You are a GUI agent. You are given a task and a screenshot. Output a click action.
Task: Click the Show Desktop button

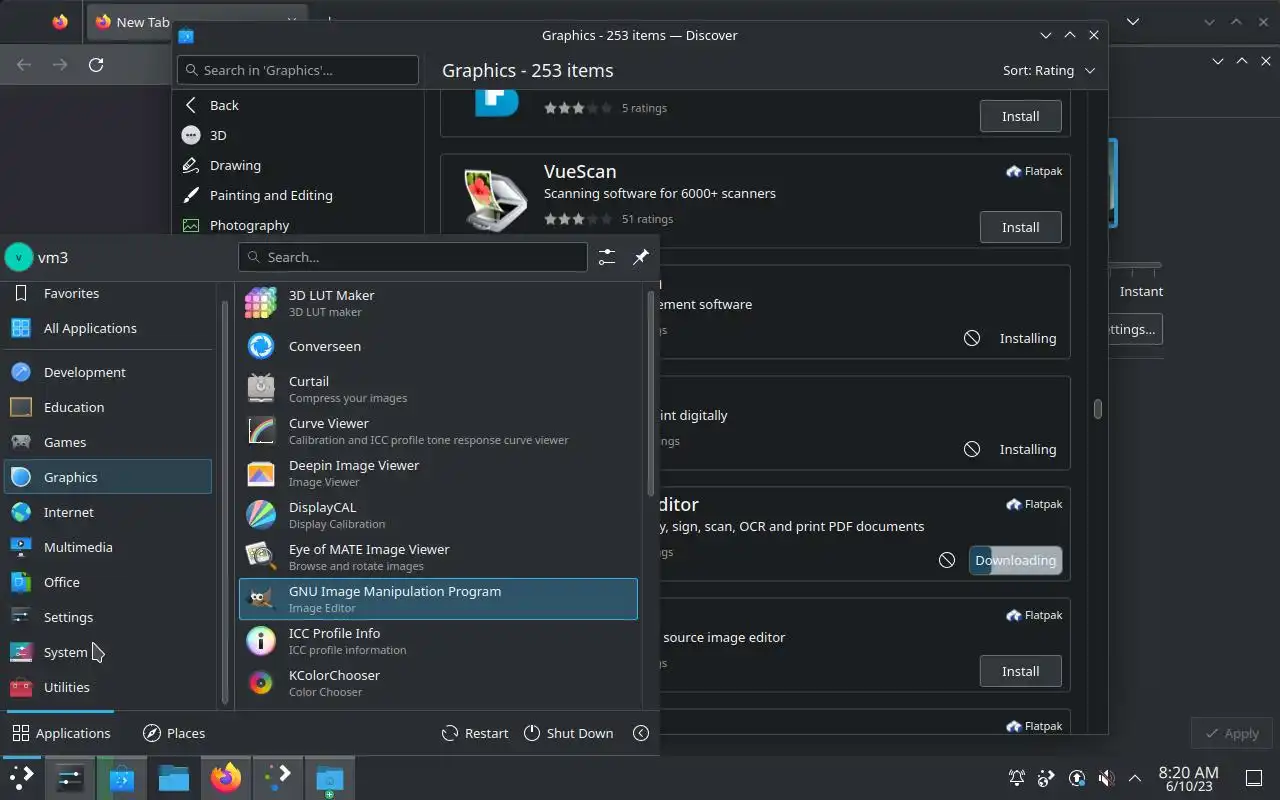tap(1253, 778)
